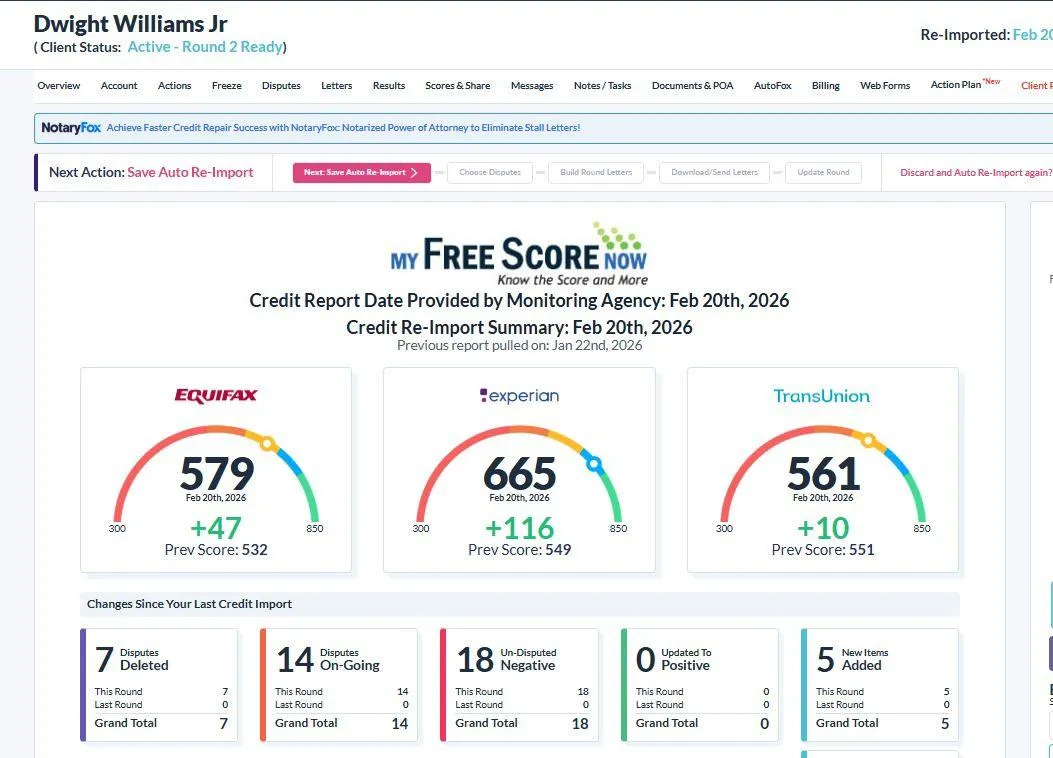The height and width of the screenshot is (758, 1053).
Task: Click the My Free Score Now logo
Action: point(519,254)
